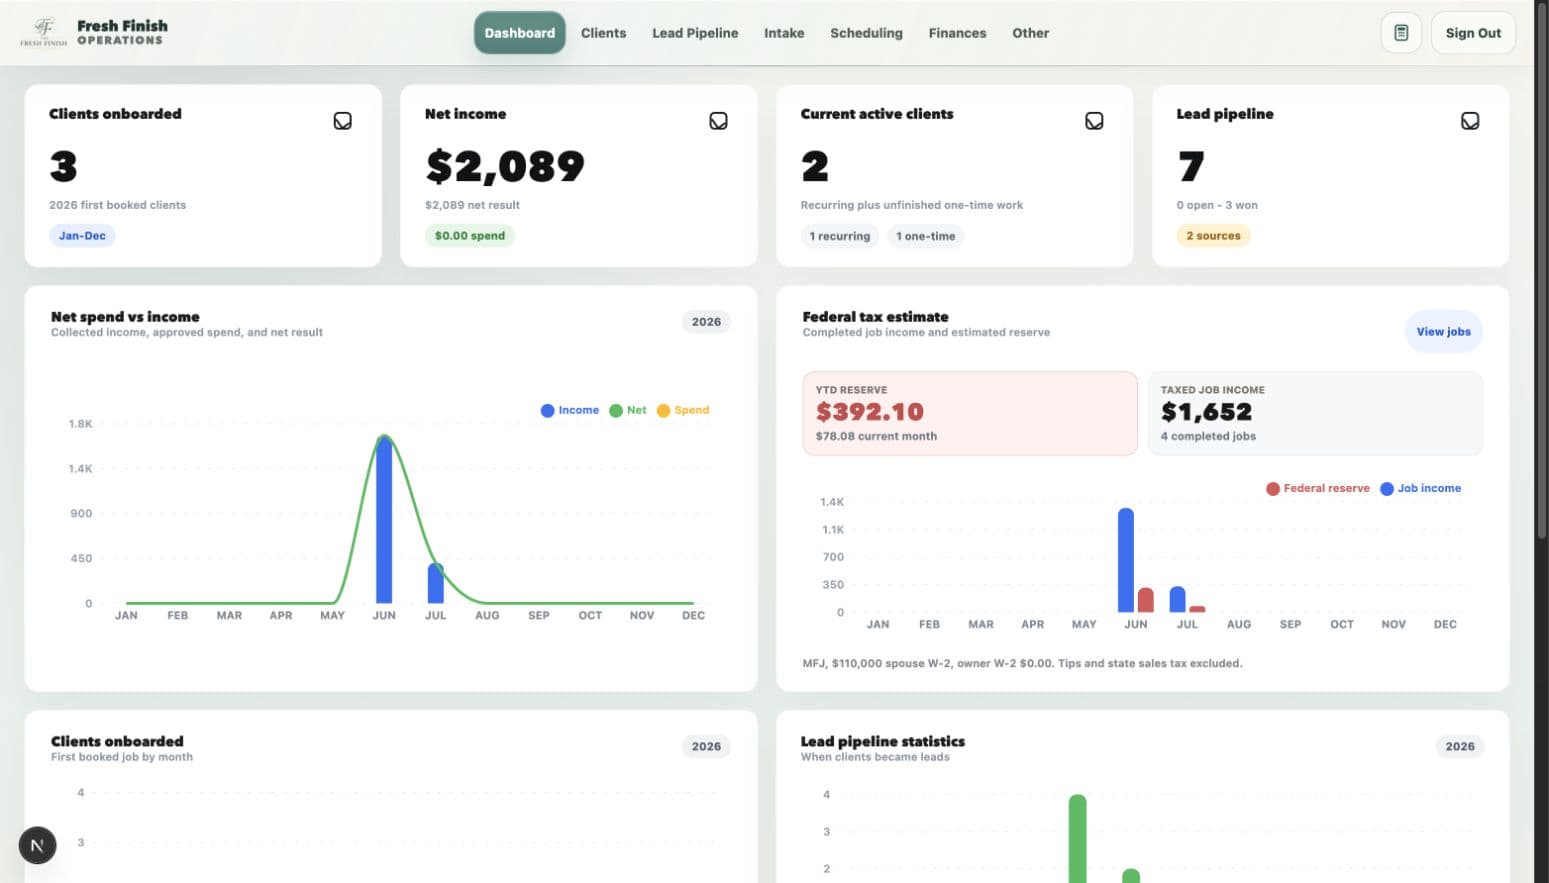
Task: Click the icon on the Current active clients card
Action: pos(1094,121)
